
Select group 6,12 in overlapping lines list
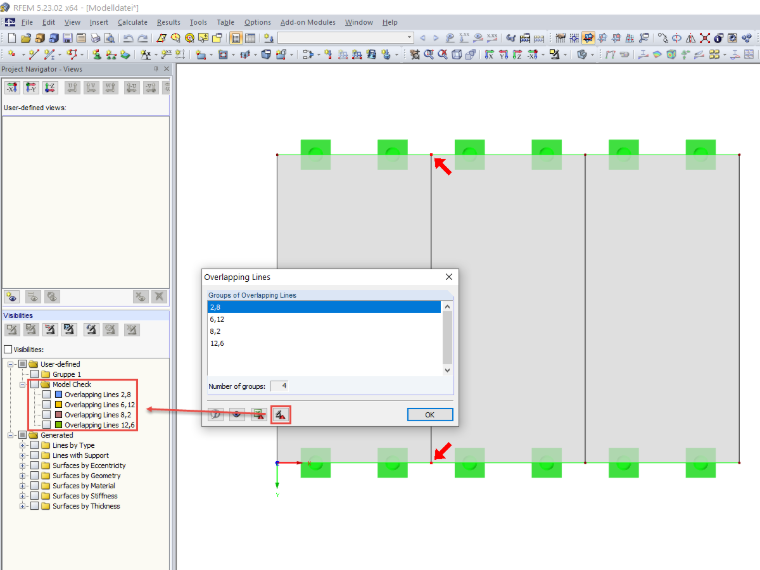324,319
